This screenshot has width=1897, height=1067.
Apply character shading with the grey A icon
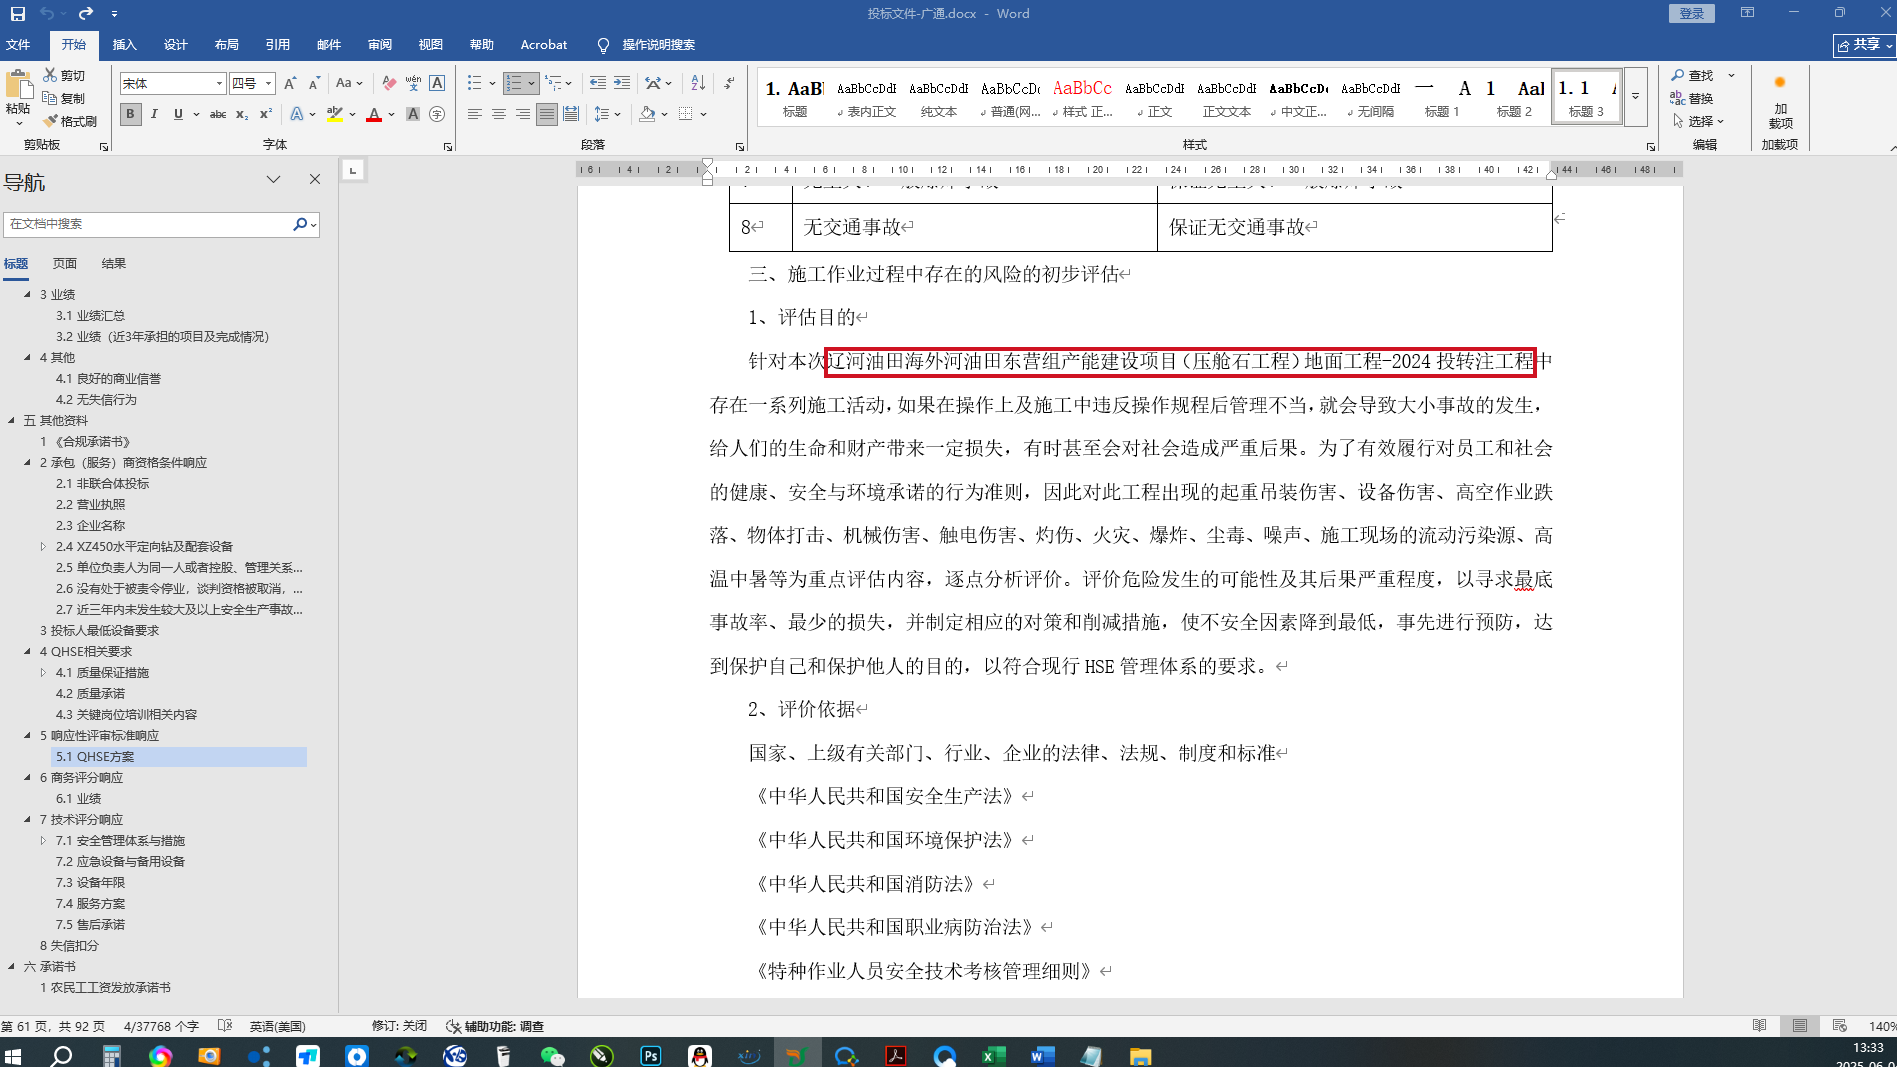(413, 115)
